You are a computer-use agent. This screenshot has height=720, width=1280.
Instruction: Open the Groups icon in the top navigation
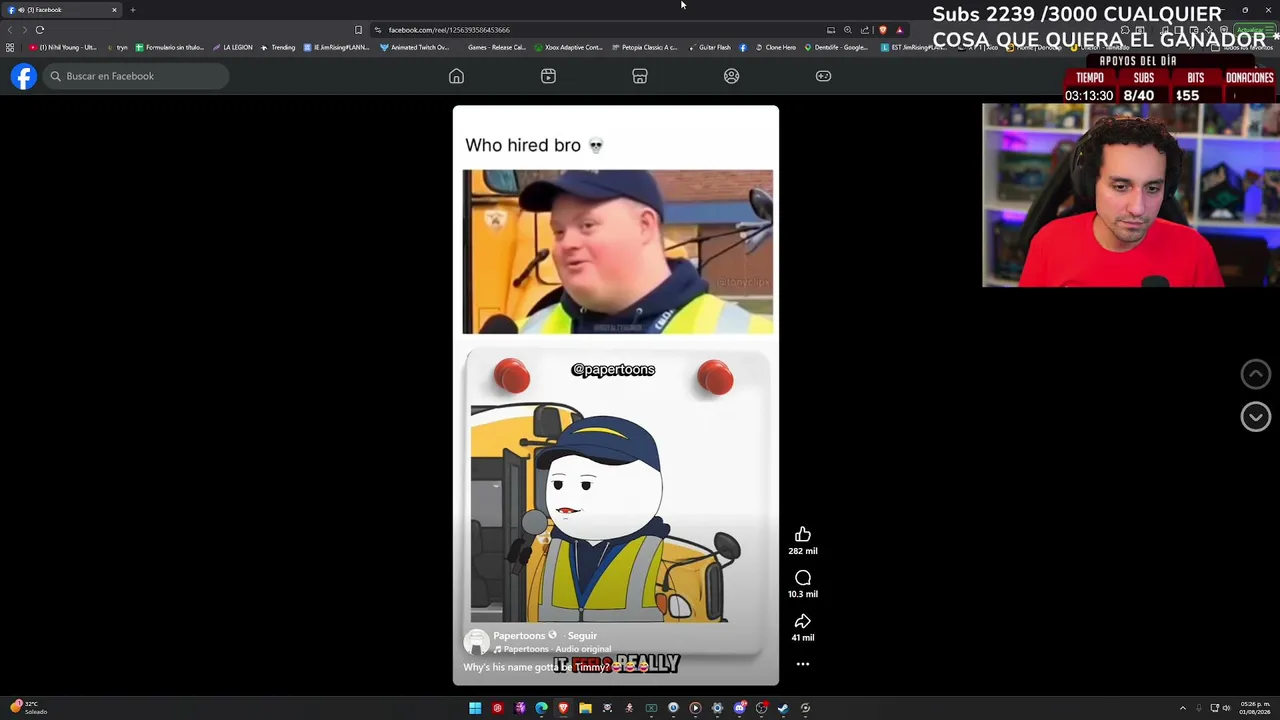point(732,76)
